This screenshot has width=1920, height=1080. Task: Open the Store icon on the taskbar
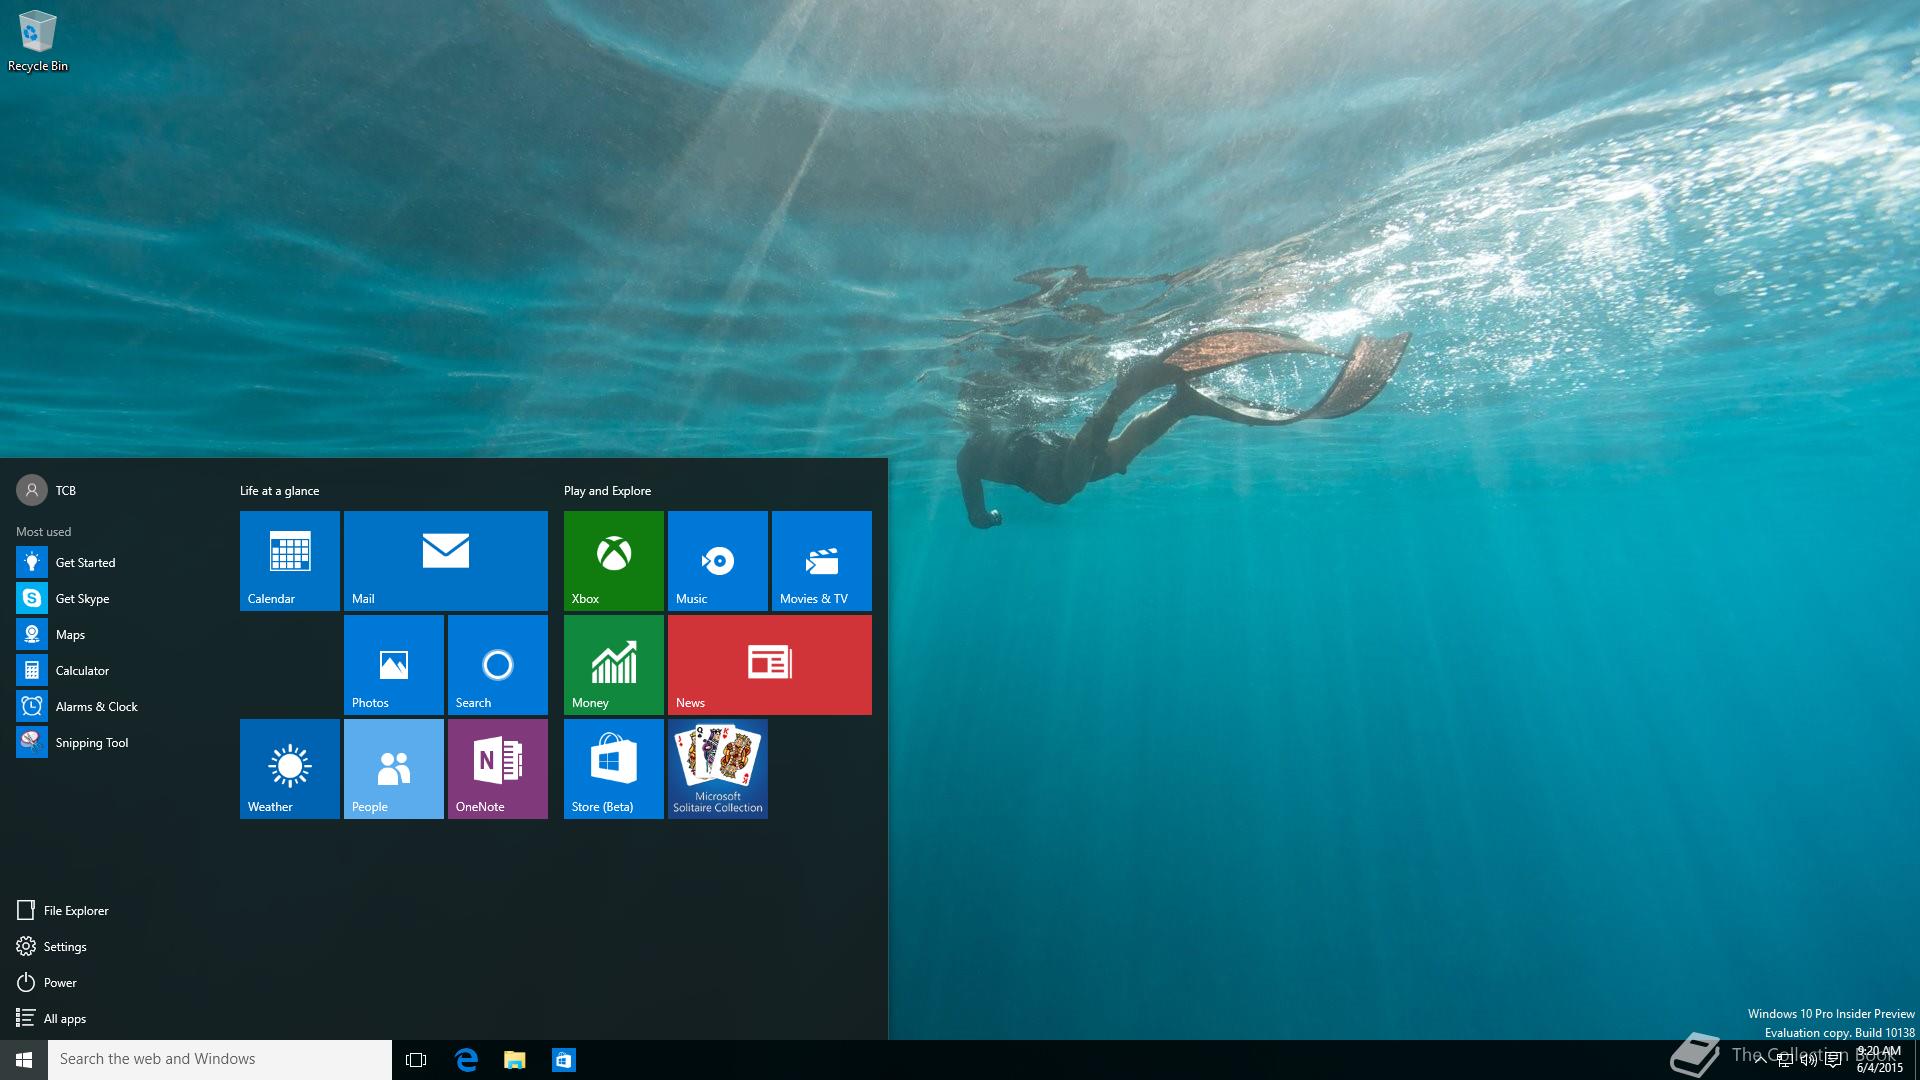[563, 1060]
